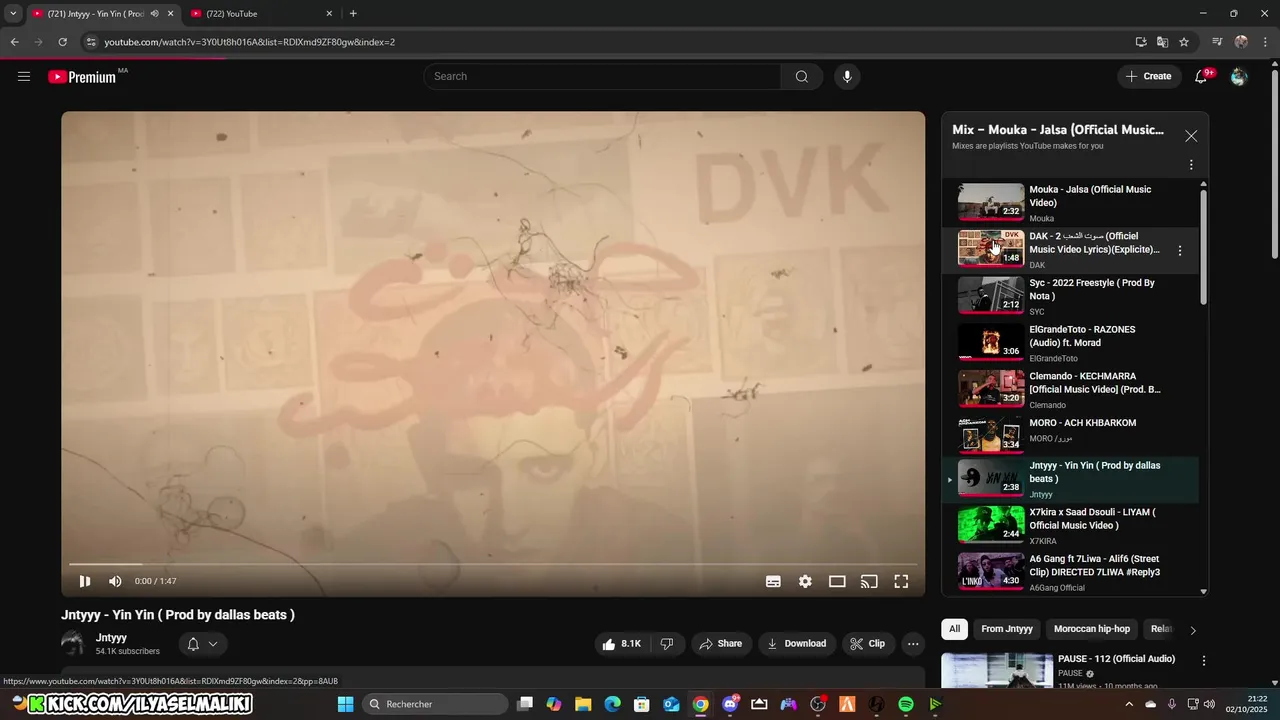Go back in browser history
Image resolution: width=1280 pixels, height=720 pixels.
(x=14, y=42)
